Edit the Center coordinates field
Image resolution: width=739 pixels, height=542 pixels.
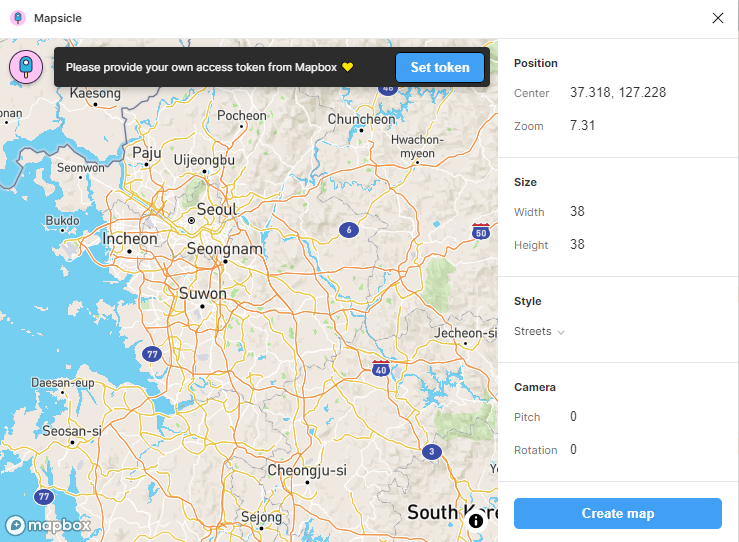point(618,92)
